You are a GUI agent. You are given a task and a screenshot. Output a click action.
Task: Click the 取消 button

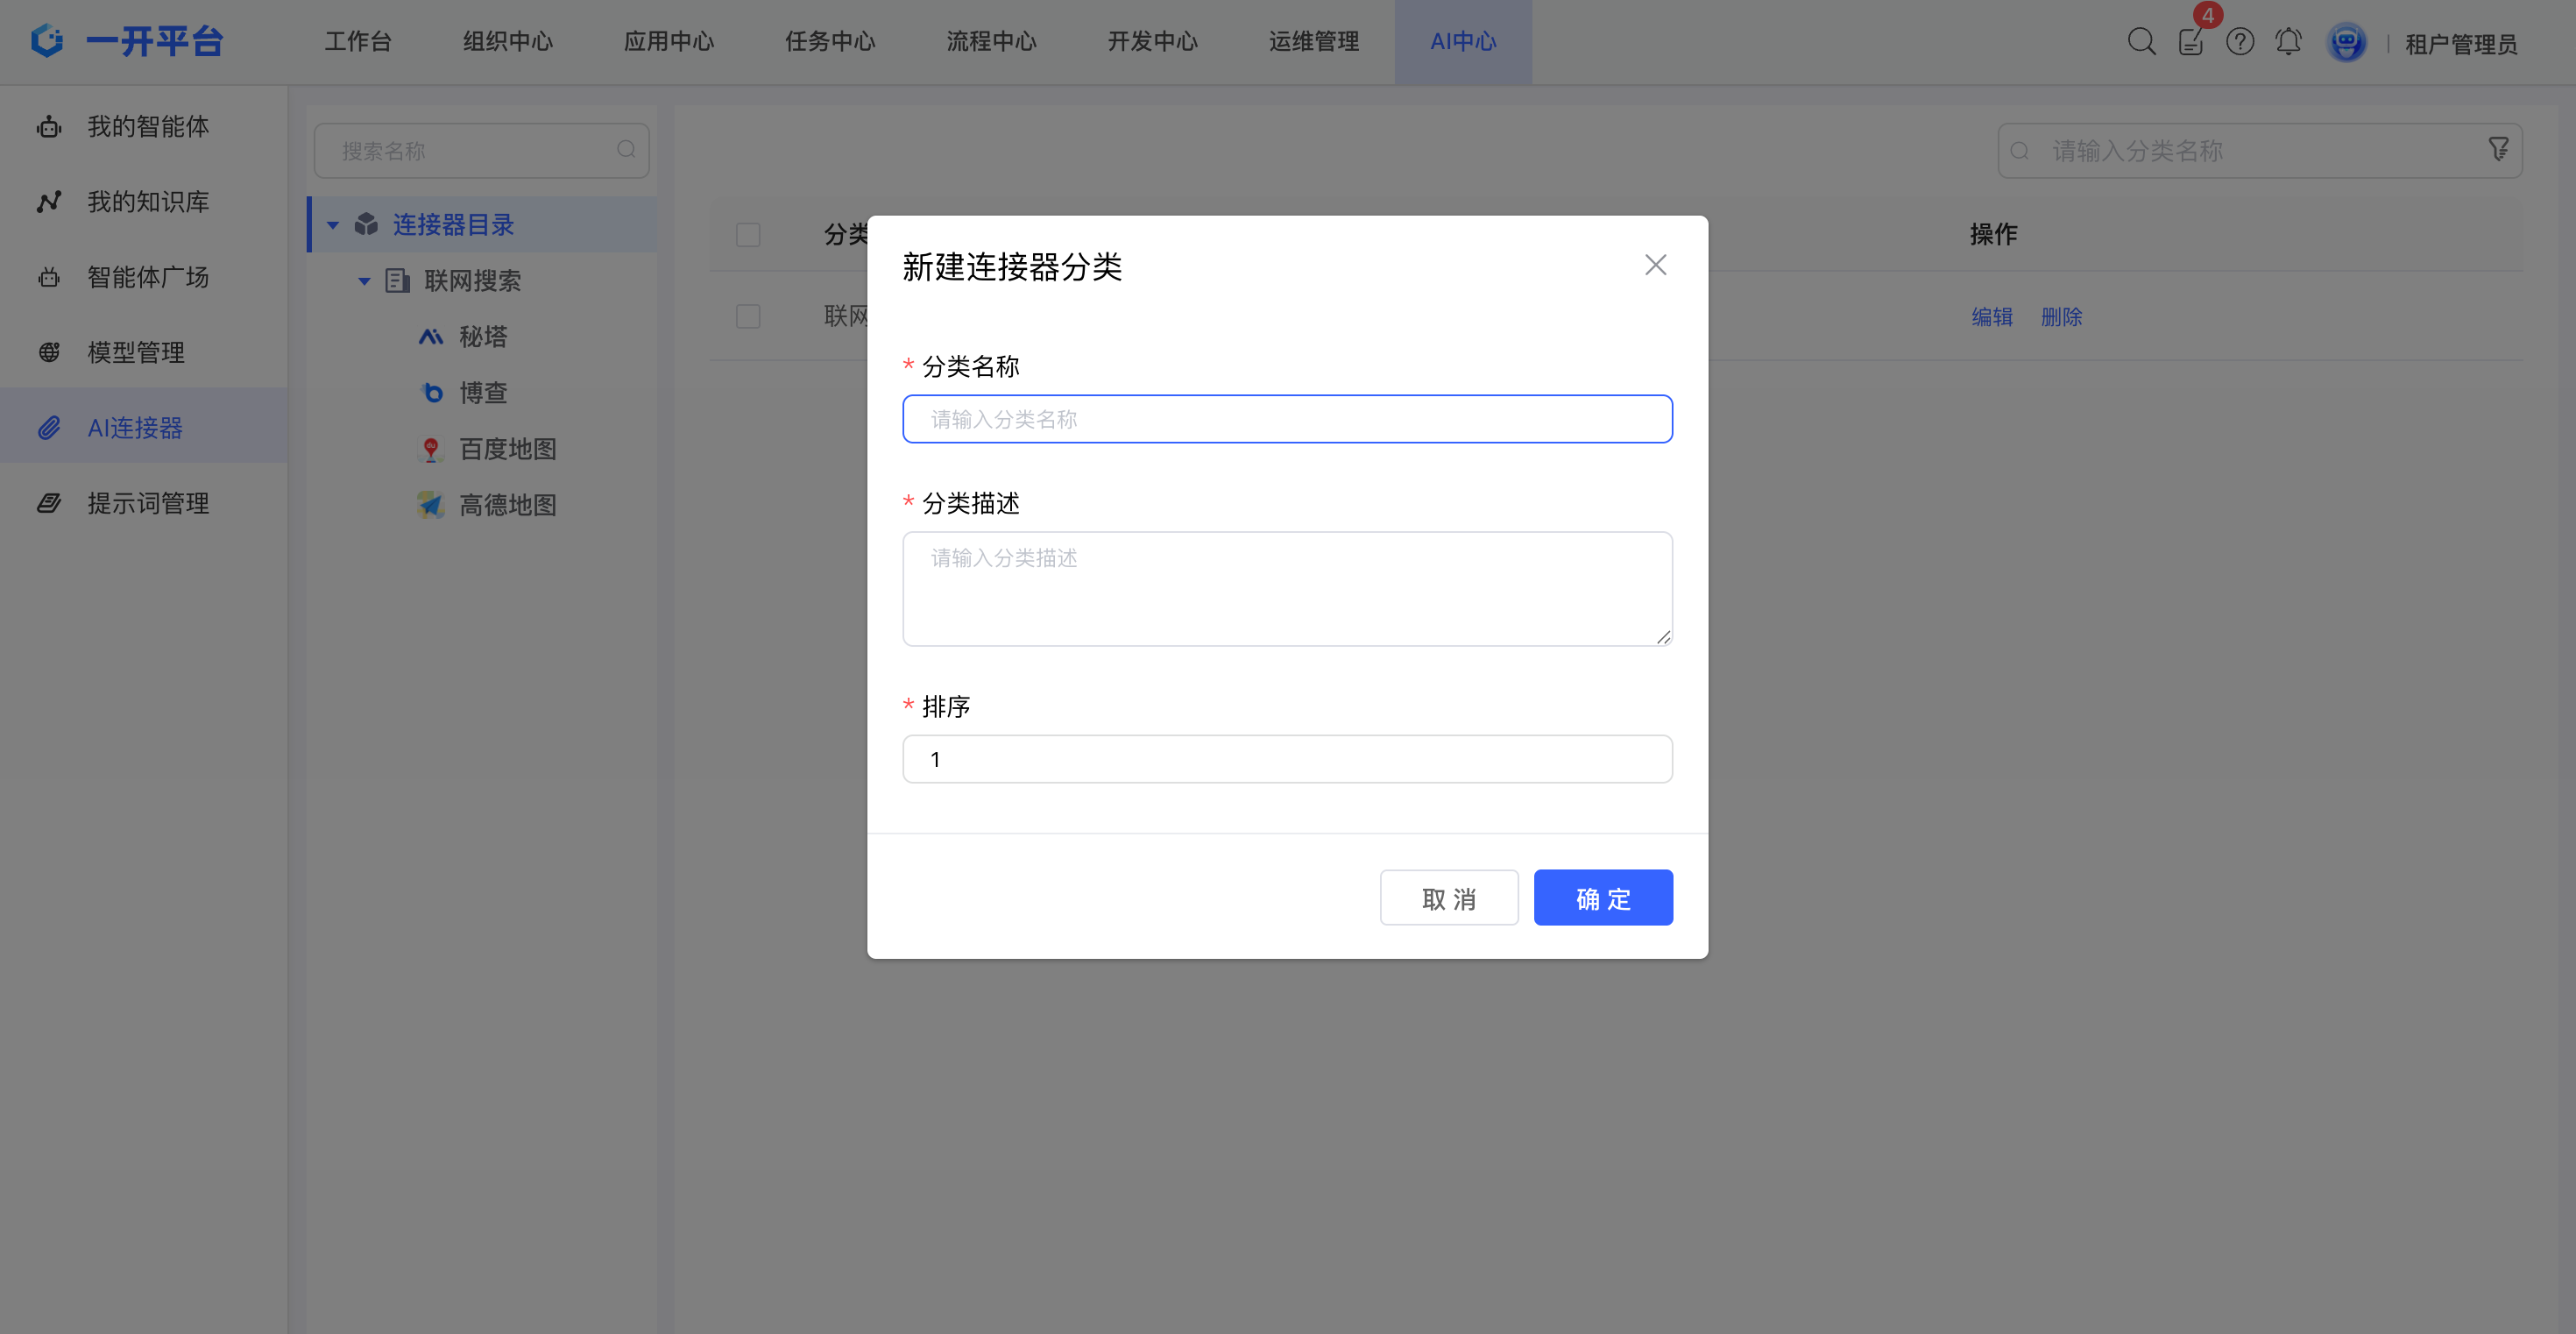[x=1448, y=898]
